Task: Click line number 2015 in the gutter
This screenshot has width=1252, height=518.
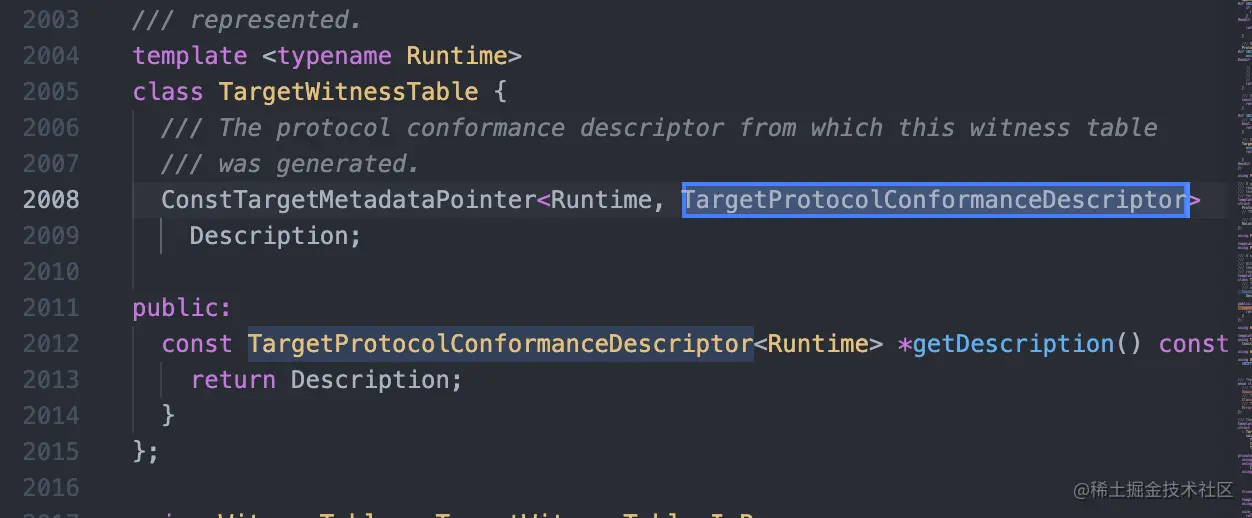Action: (x=51, y=452)
